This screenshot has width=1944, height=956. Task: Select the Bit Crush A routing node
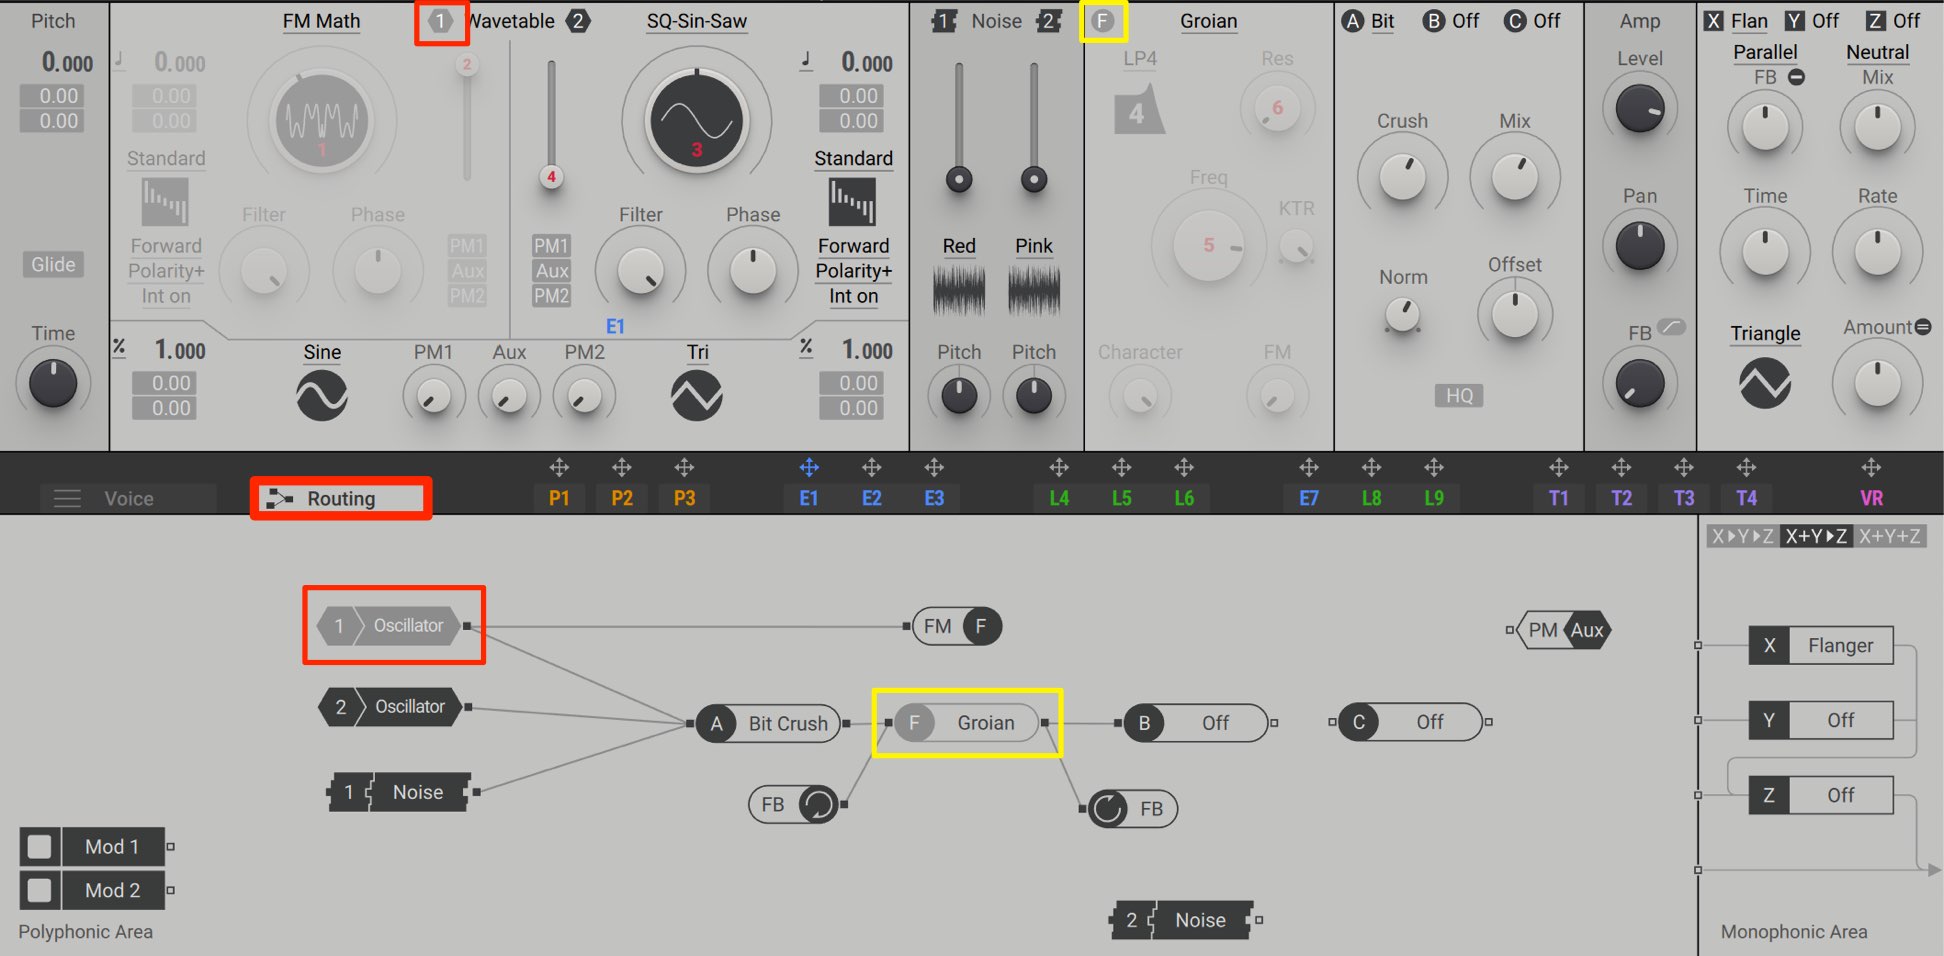(768, 723)
